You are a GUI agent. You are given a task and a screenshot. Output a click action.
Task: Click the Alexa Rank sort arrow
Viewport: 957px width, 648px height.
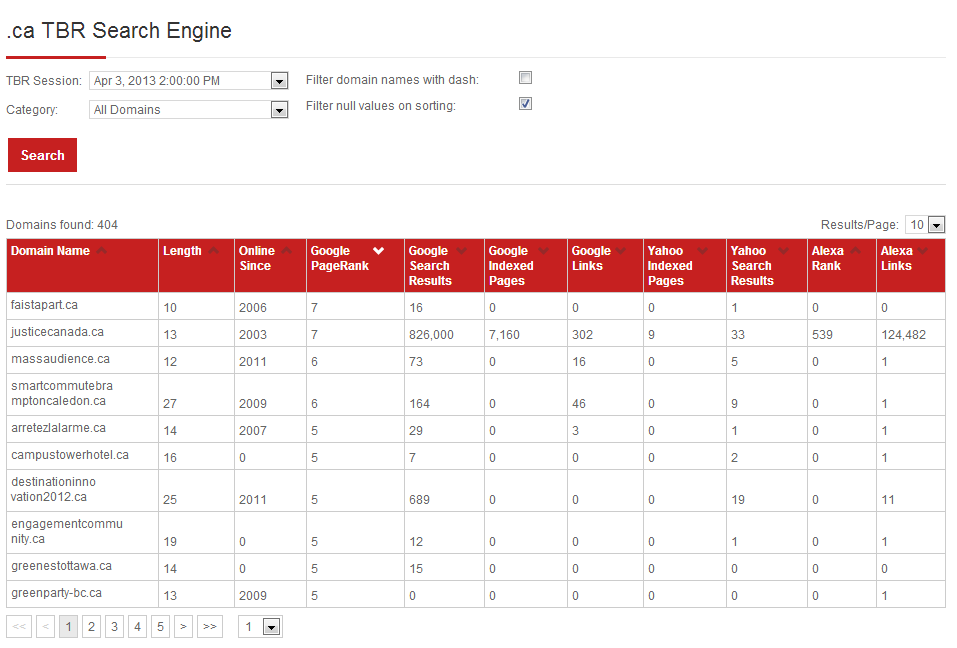coord(856,251)
